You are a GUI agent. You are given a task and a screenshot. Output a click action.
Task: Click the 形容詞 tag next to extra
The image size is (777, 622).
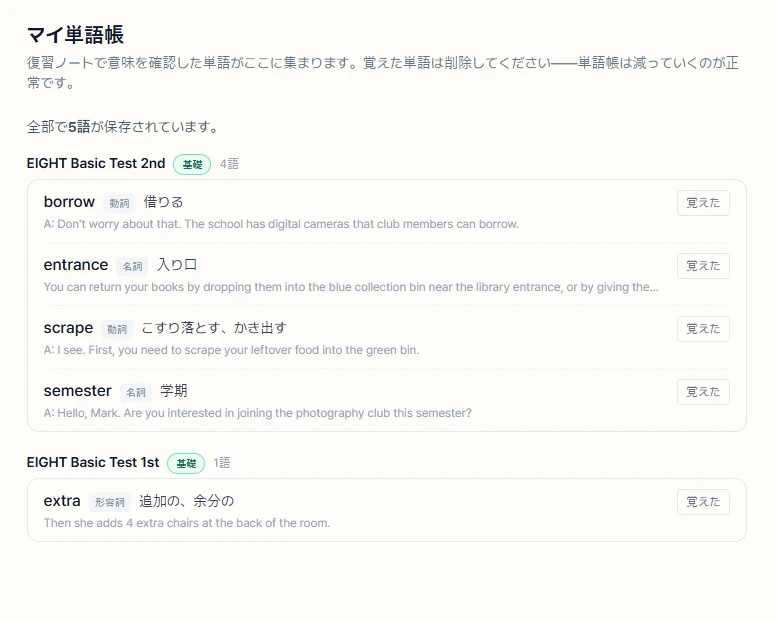point(110,502)
